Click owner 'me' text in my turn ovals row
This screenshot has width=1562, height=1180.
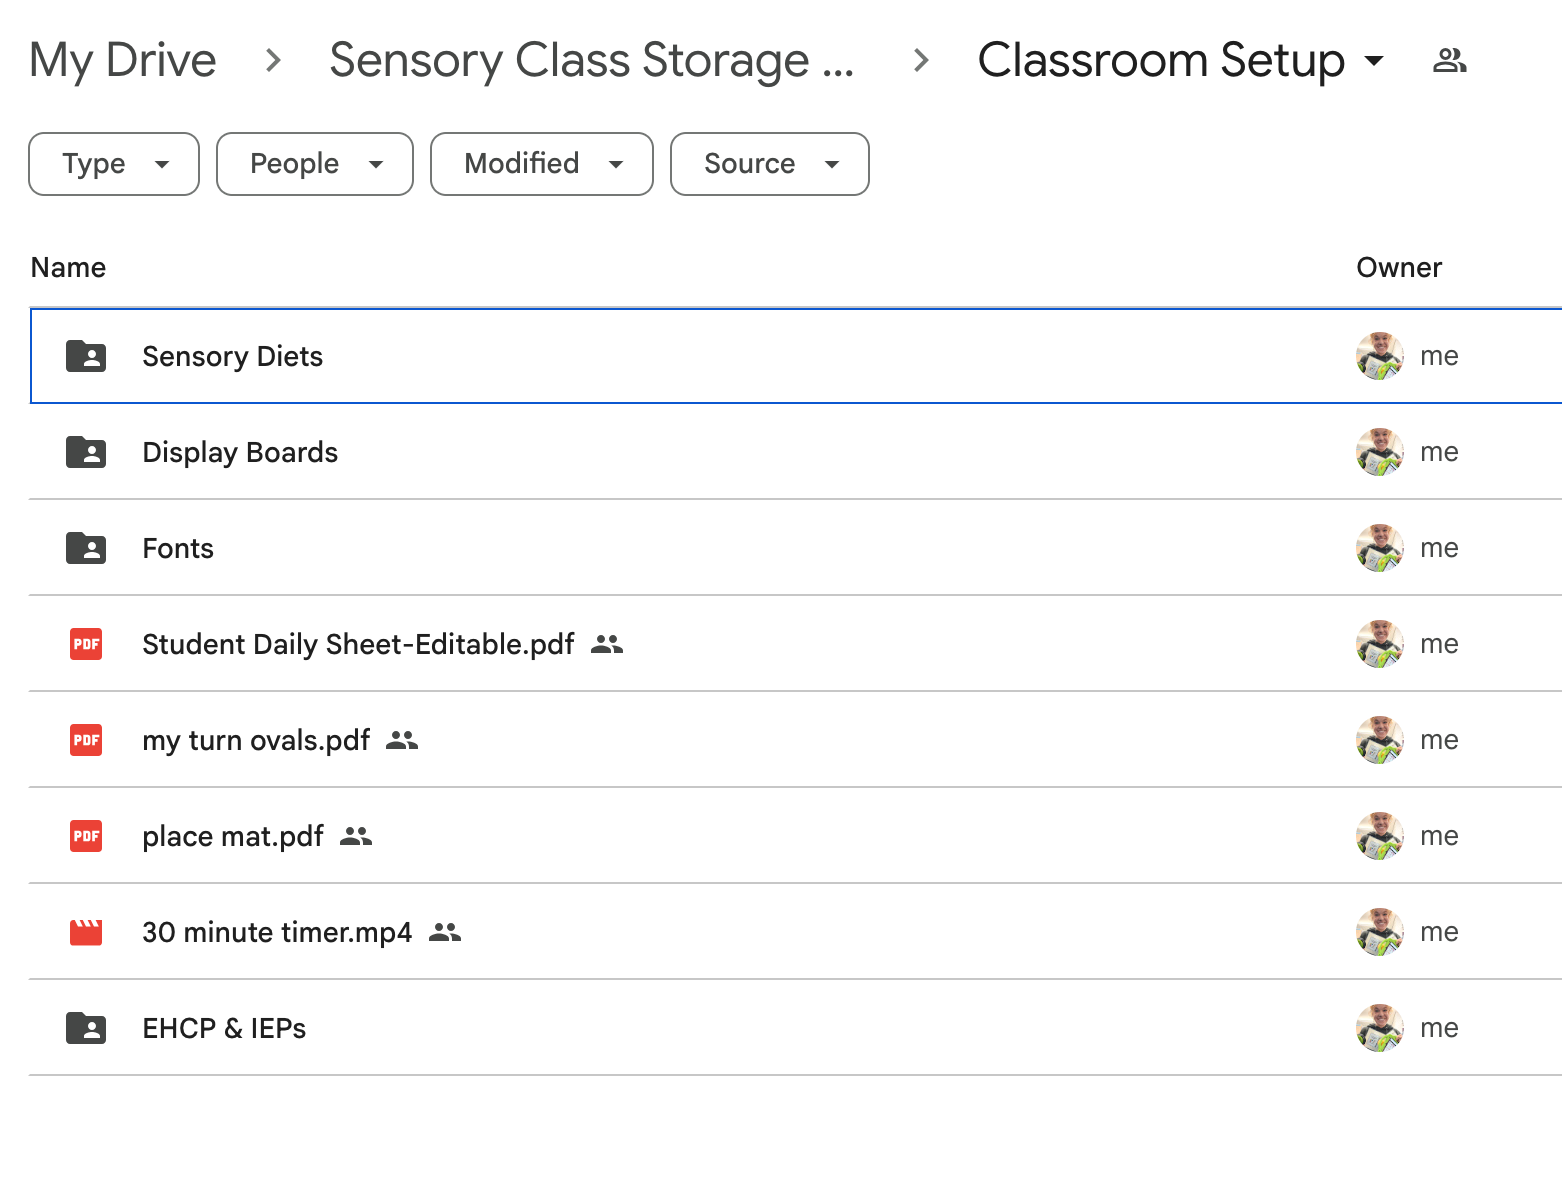[x=1439, y=741]
